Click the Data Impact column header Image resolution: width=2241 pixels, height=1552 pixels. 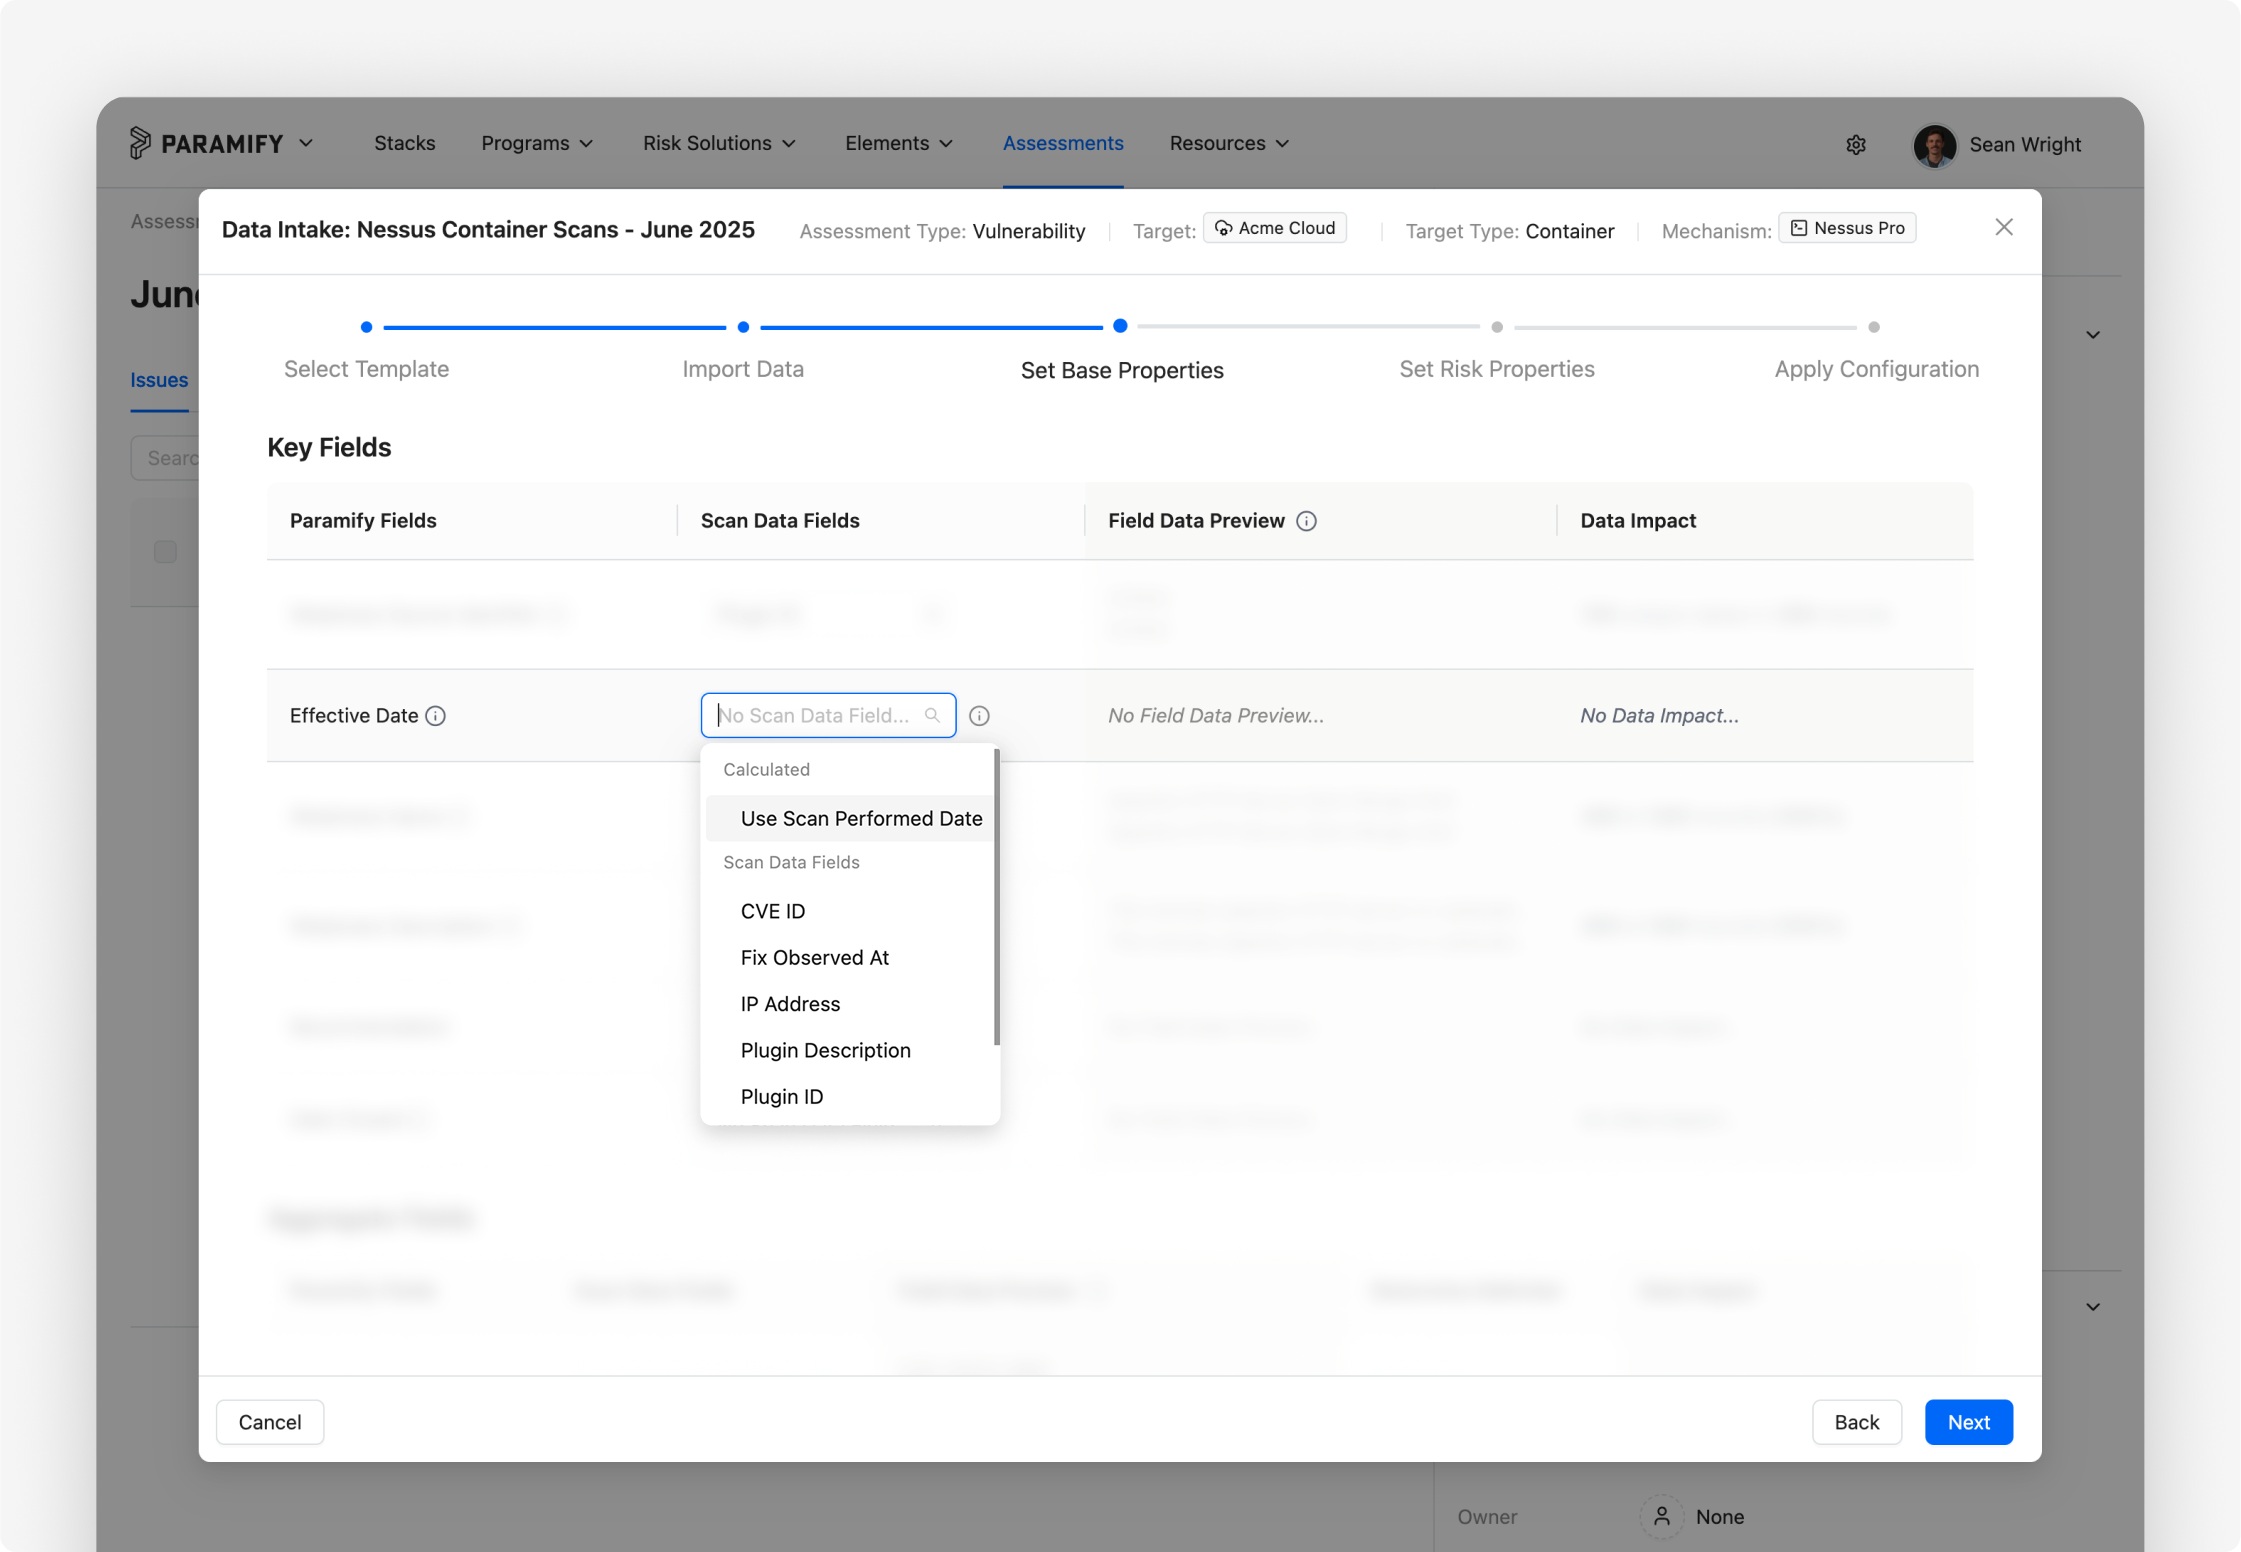1638,521
